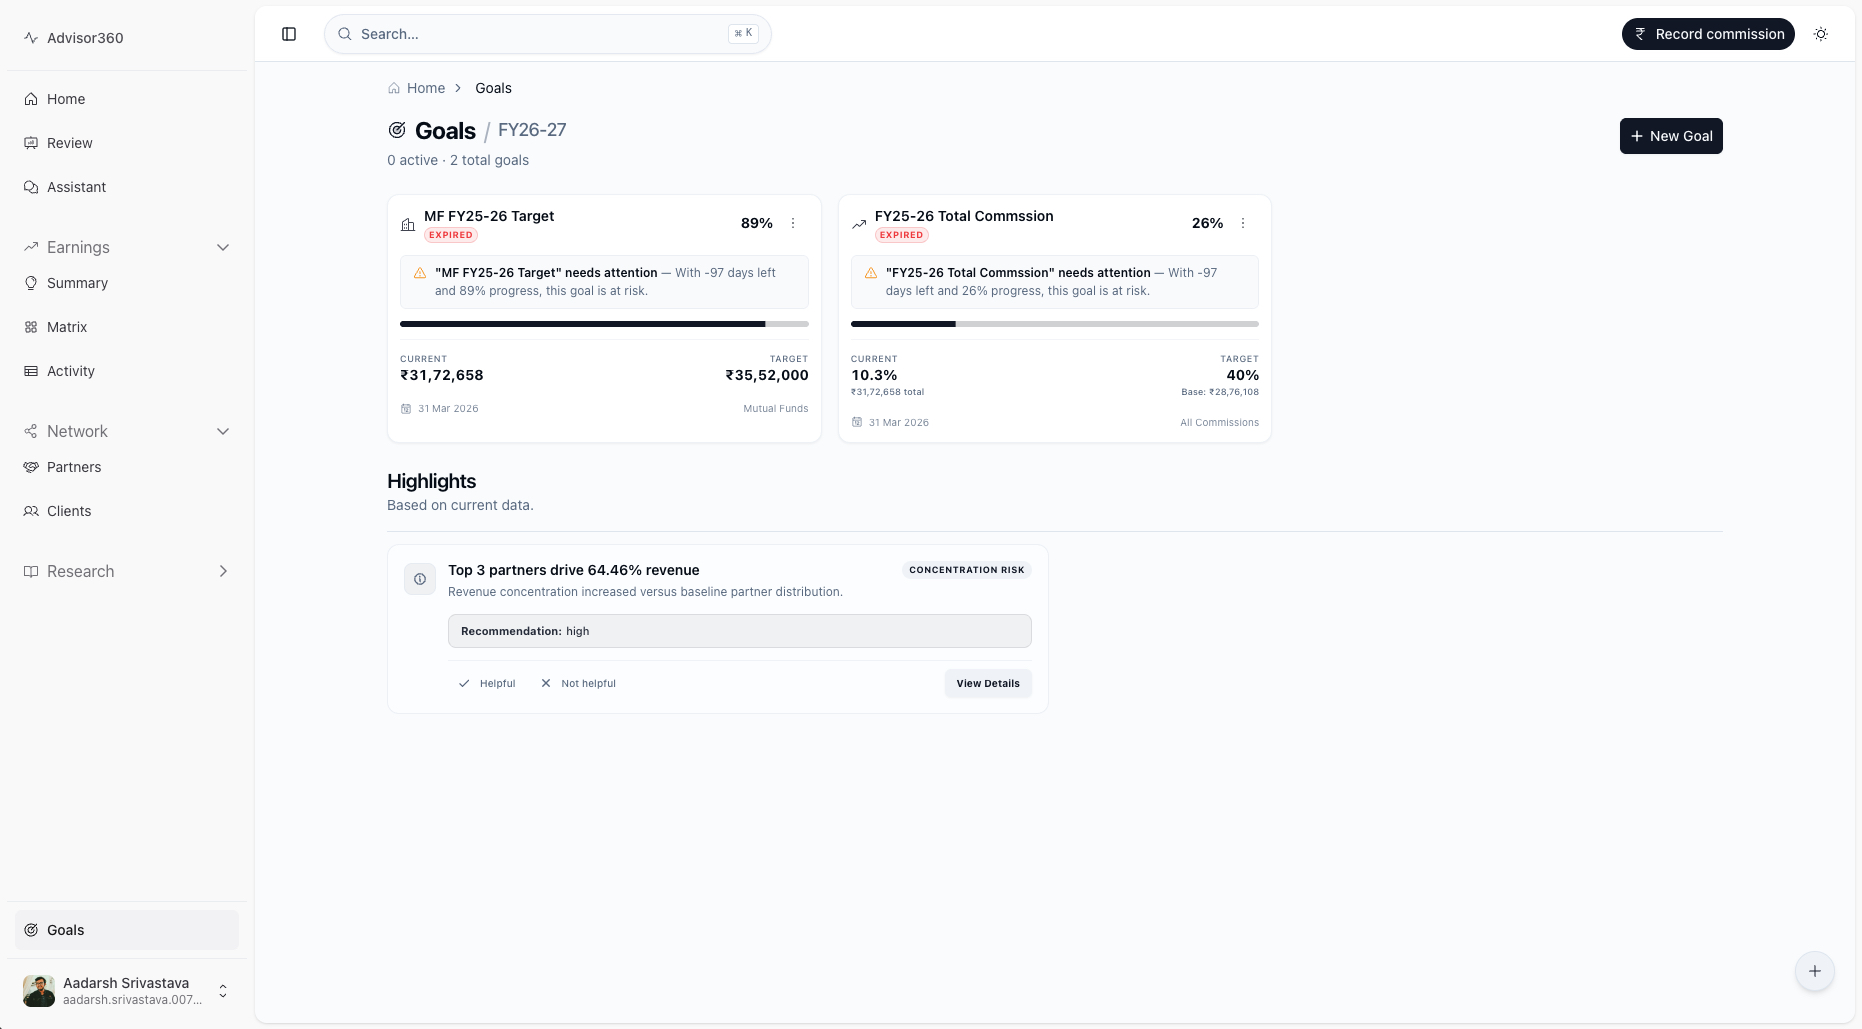Click the info icon on concentration highlight
Screen dimensions: 1862x1029
[420, 579]
